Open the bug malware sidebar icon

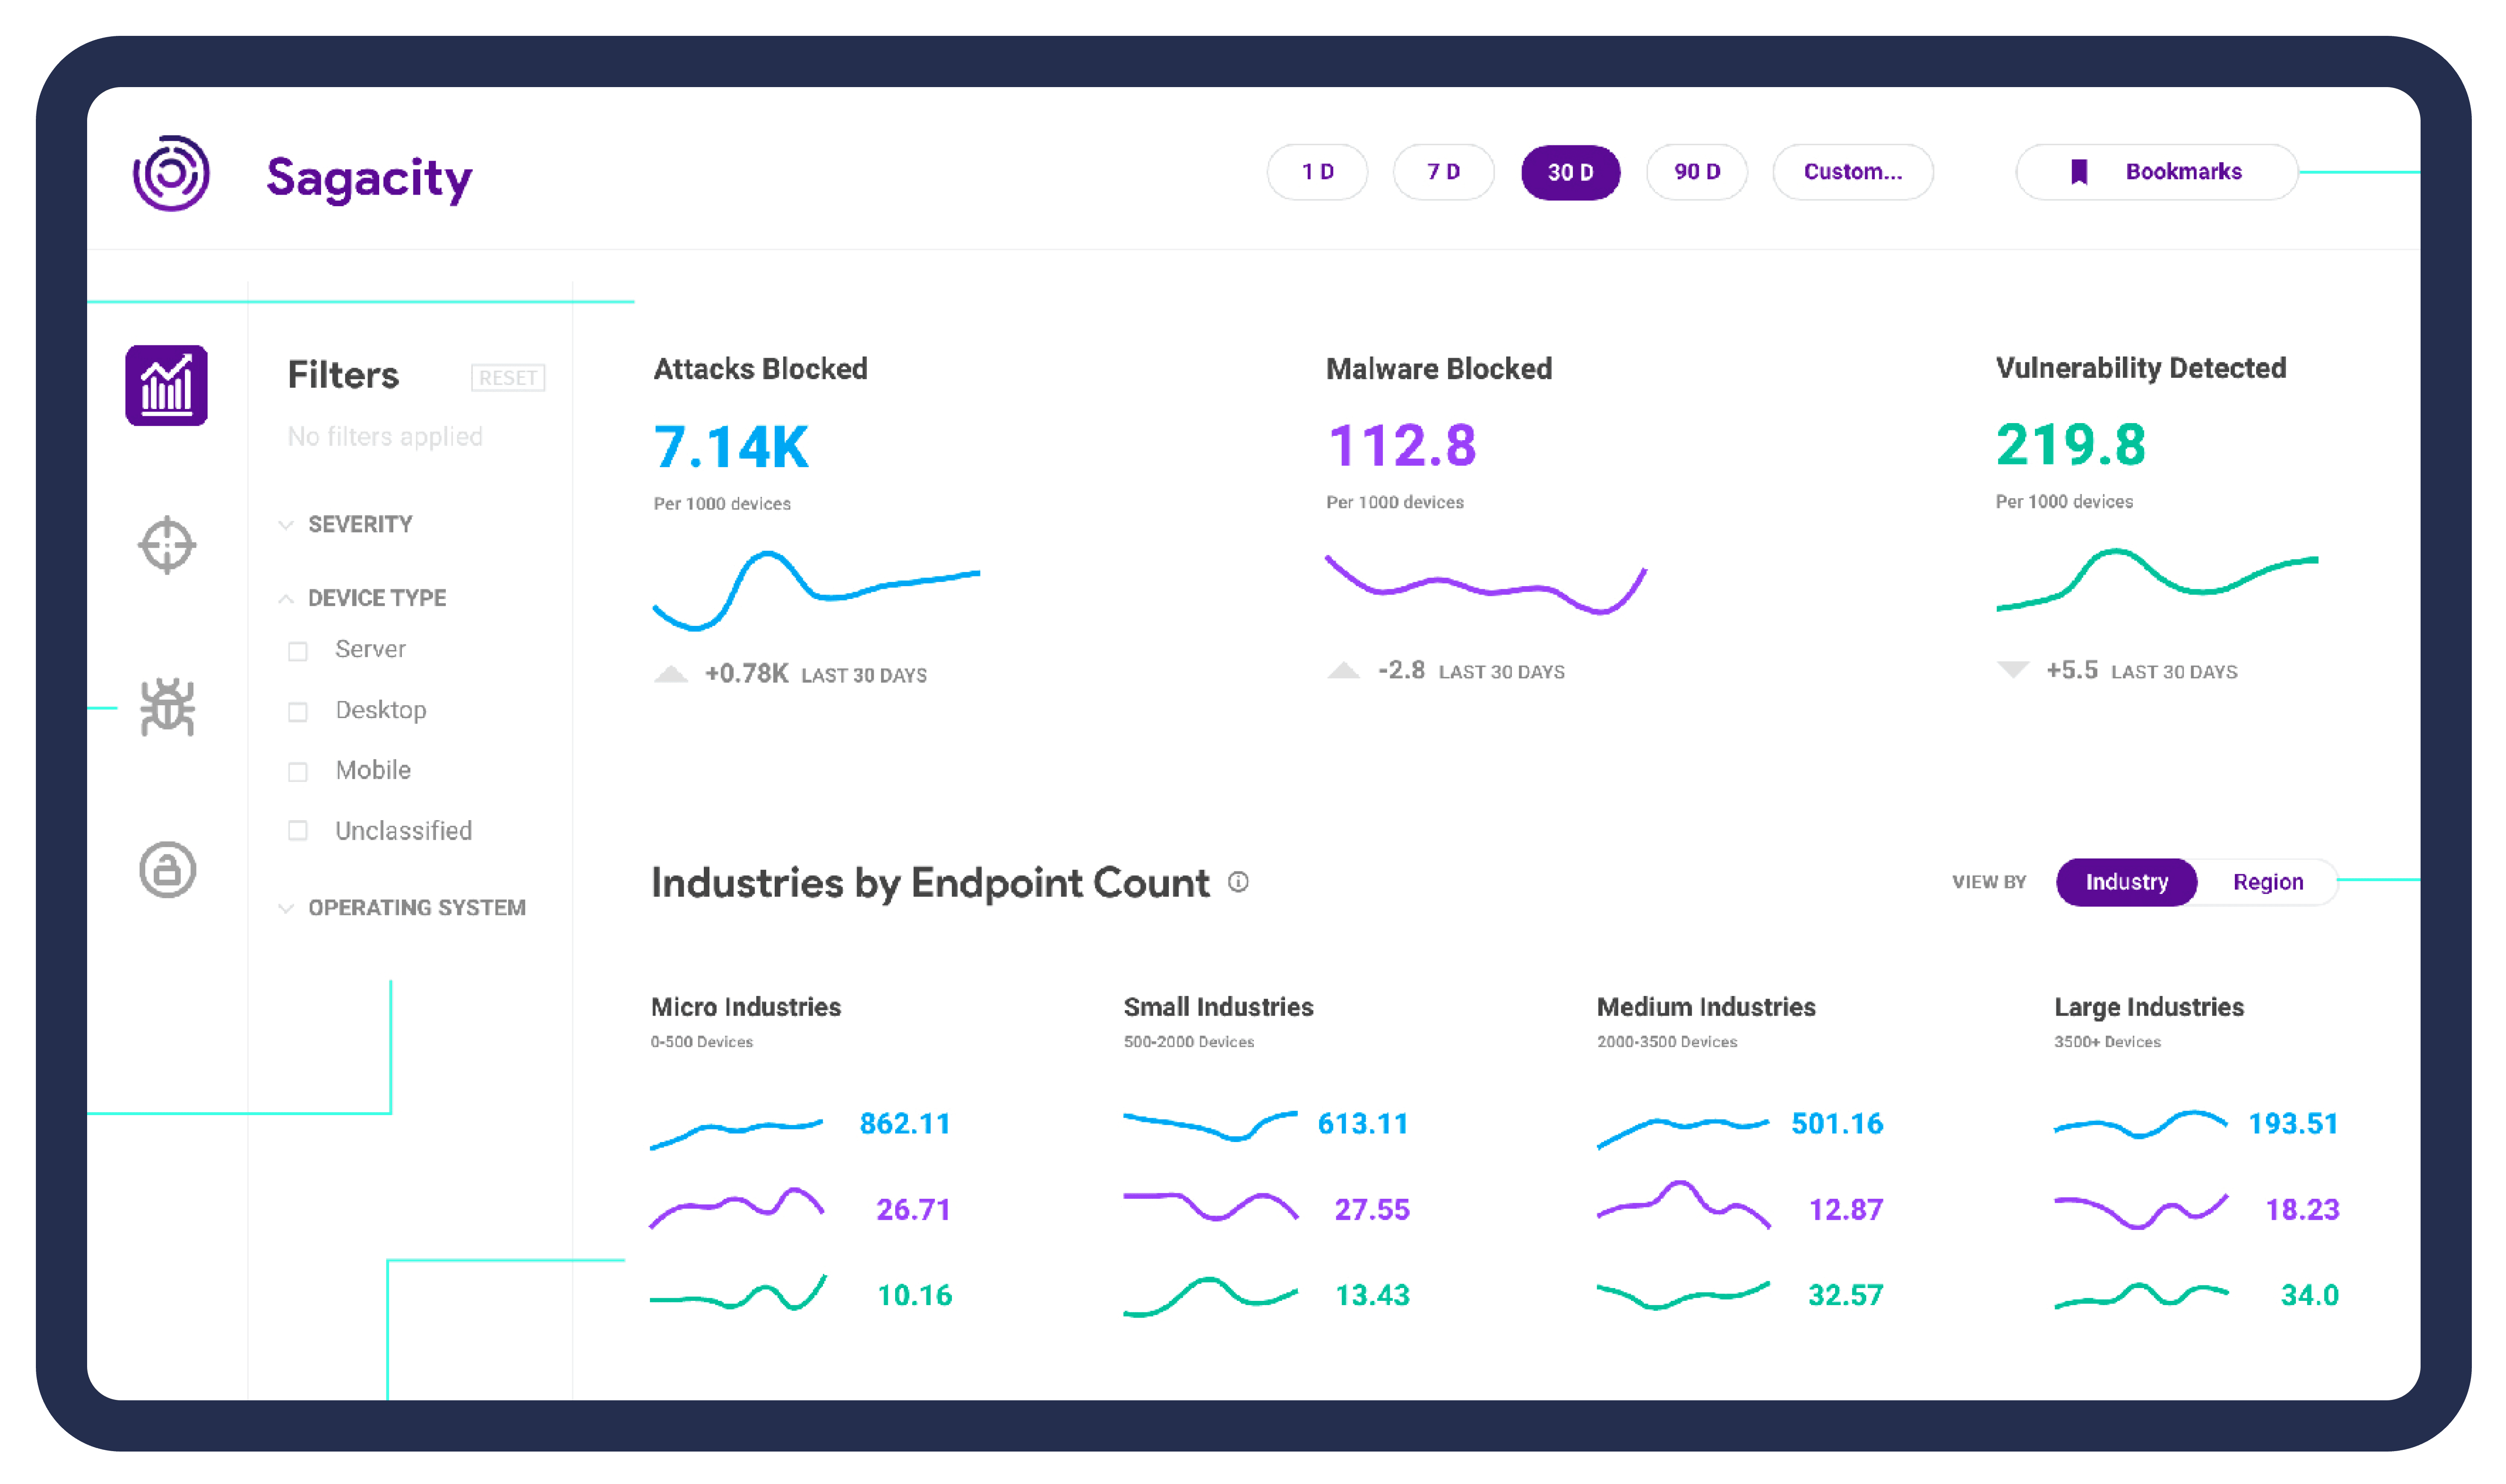tap(167, 707)
